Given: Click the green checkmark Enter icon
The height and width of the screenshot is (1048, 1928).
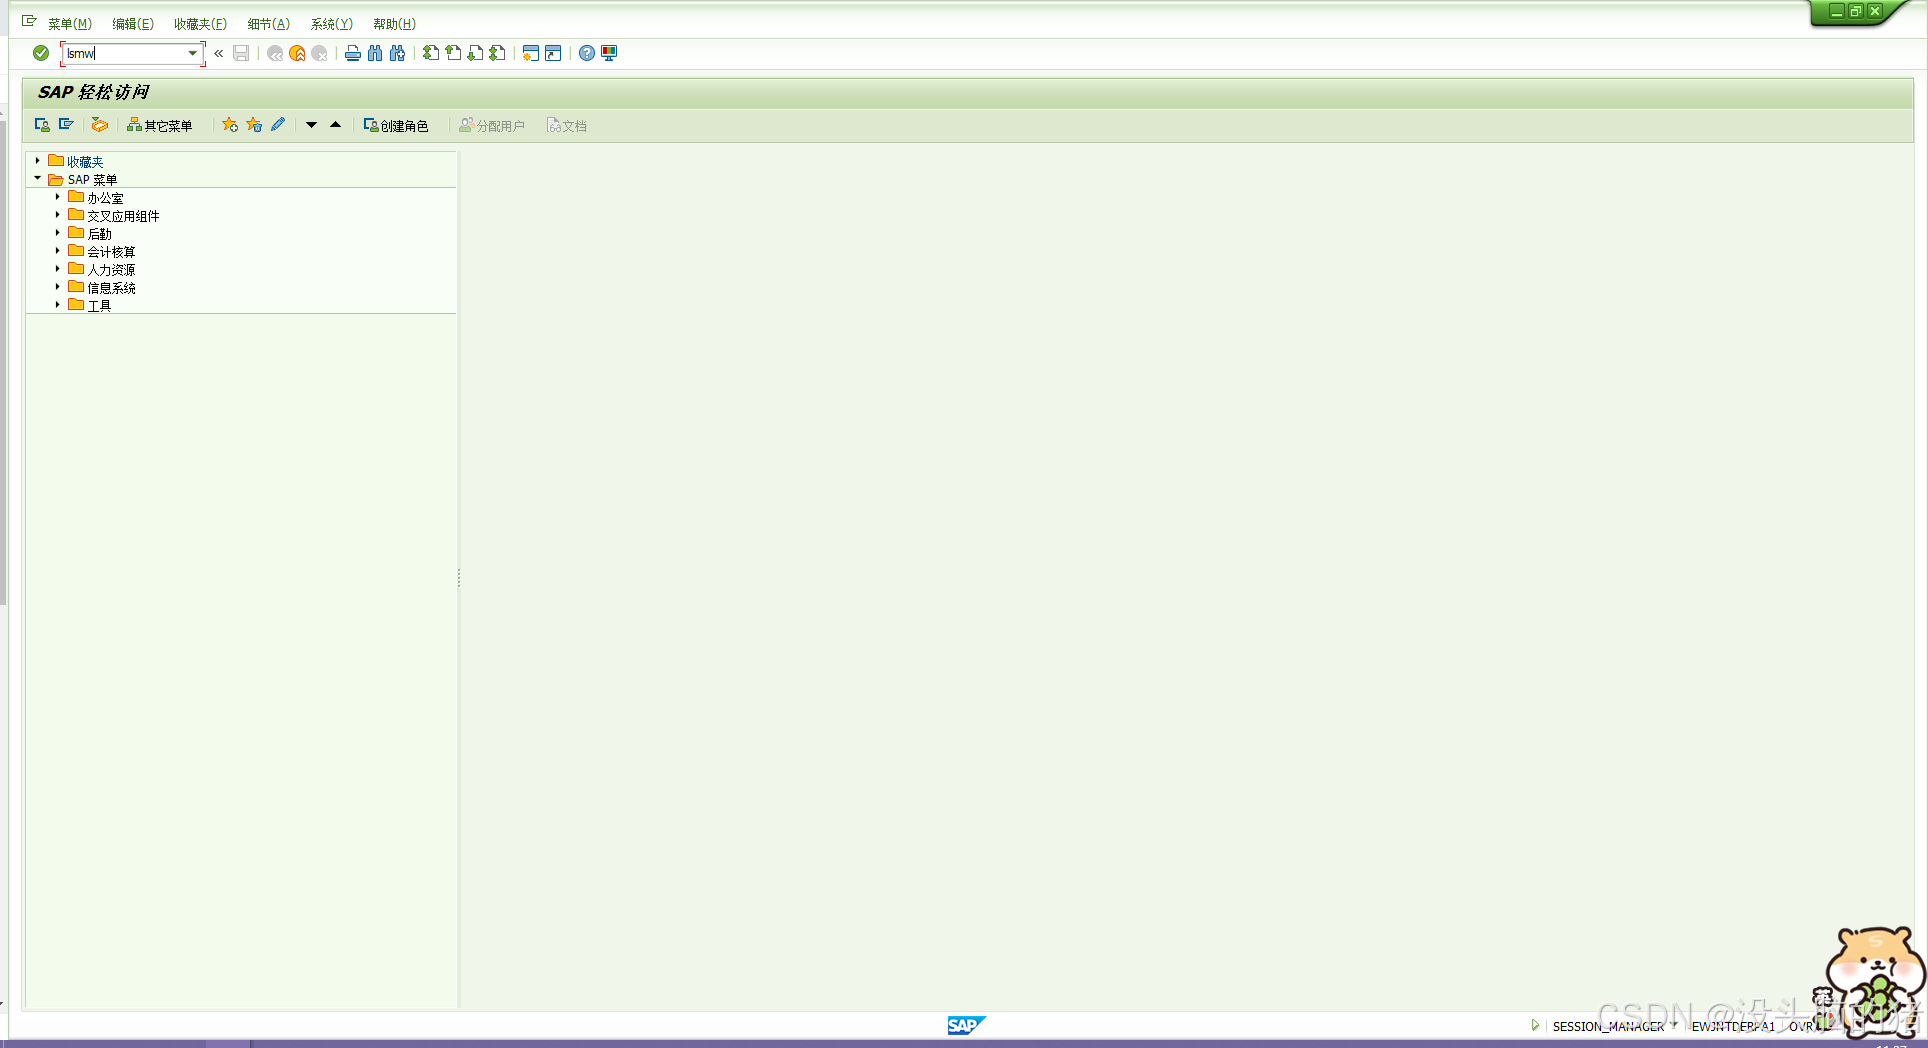Looking at the screenshot, I should coord(41,53).
